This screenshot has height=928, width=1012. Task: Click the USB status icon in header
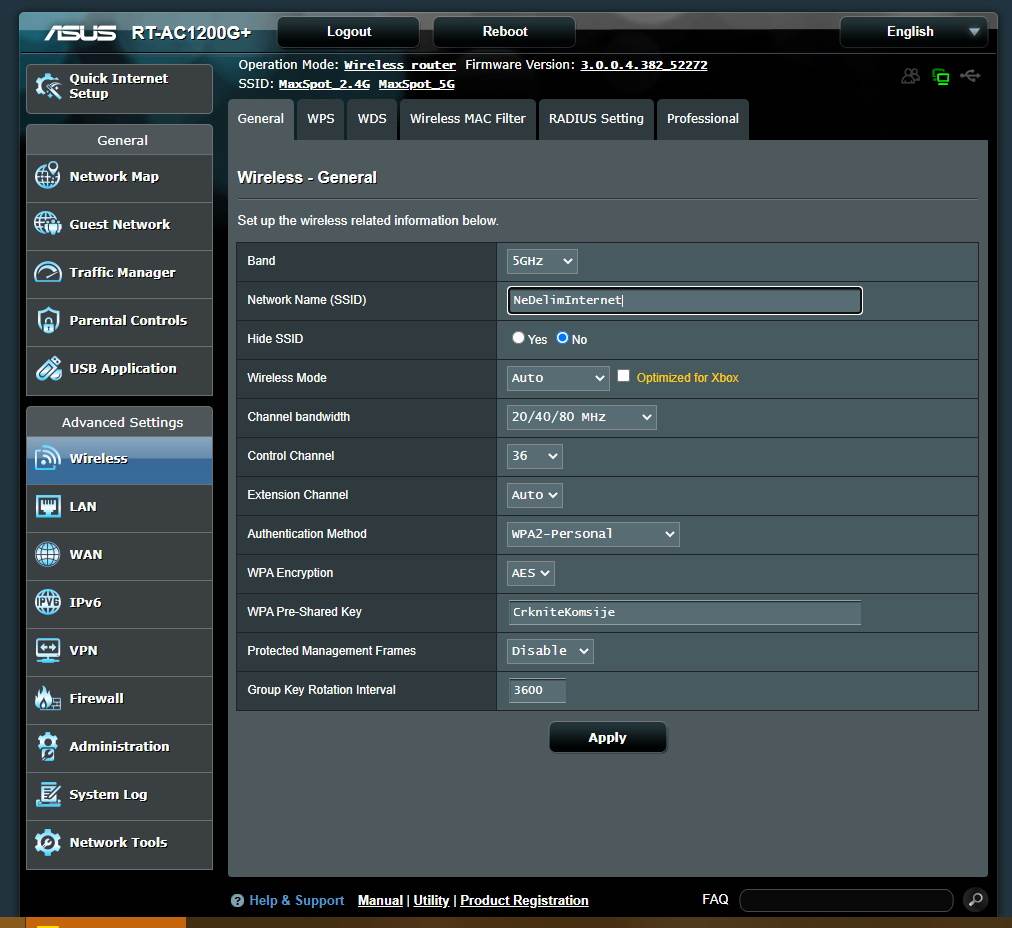pos(969,76)
